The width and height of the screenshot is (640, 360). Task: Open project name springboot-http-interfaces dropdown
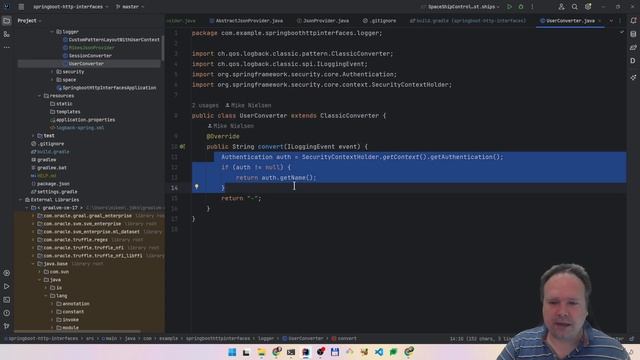[x=70, y=7]
